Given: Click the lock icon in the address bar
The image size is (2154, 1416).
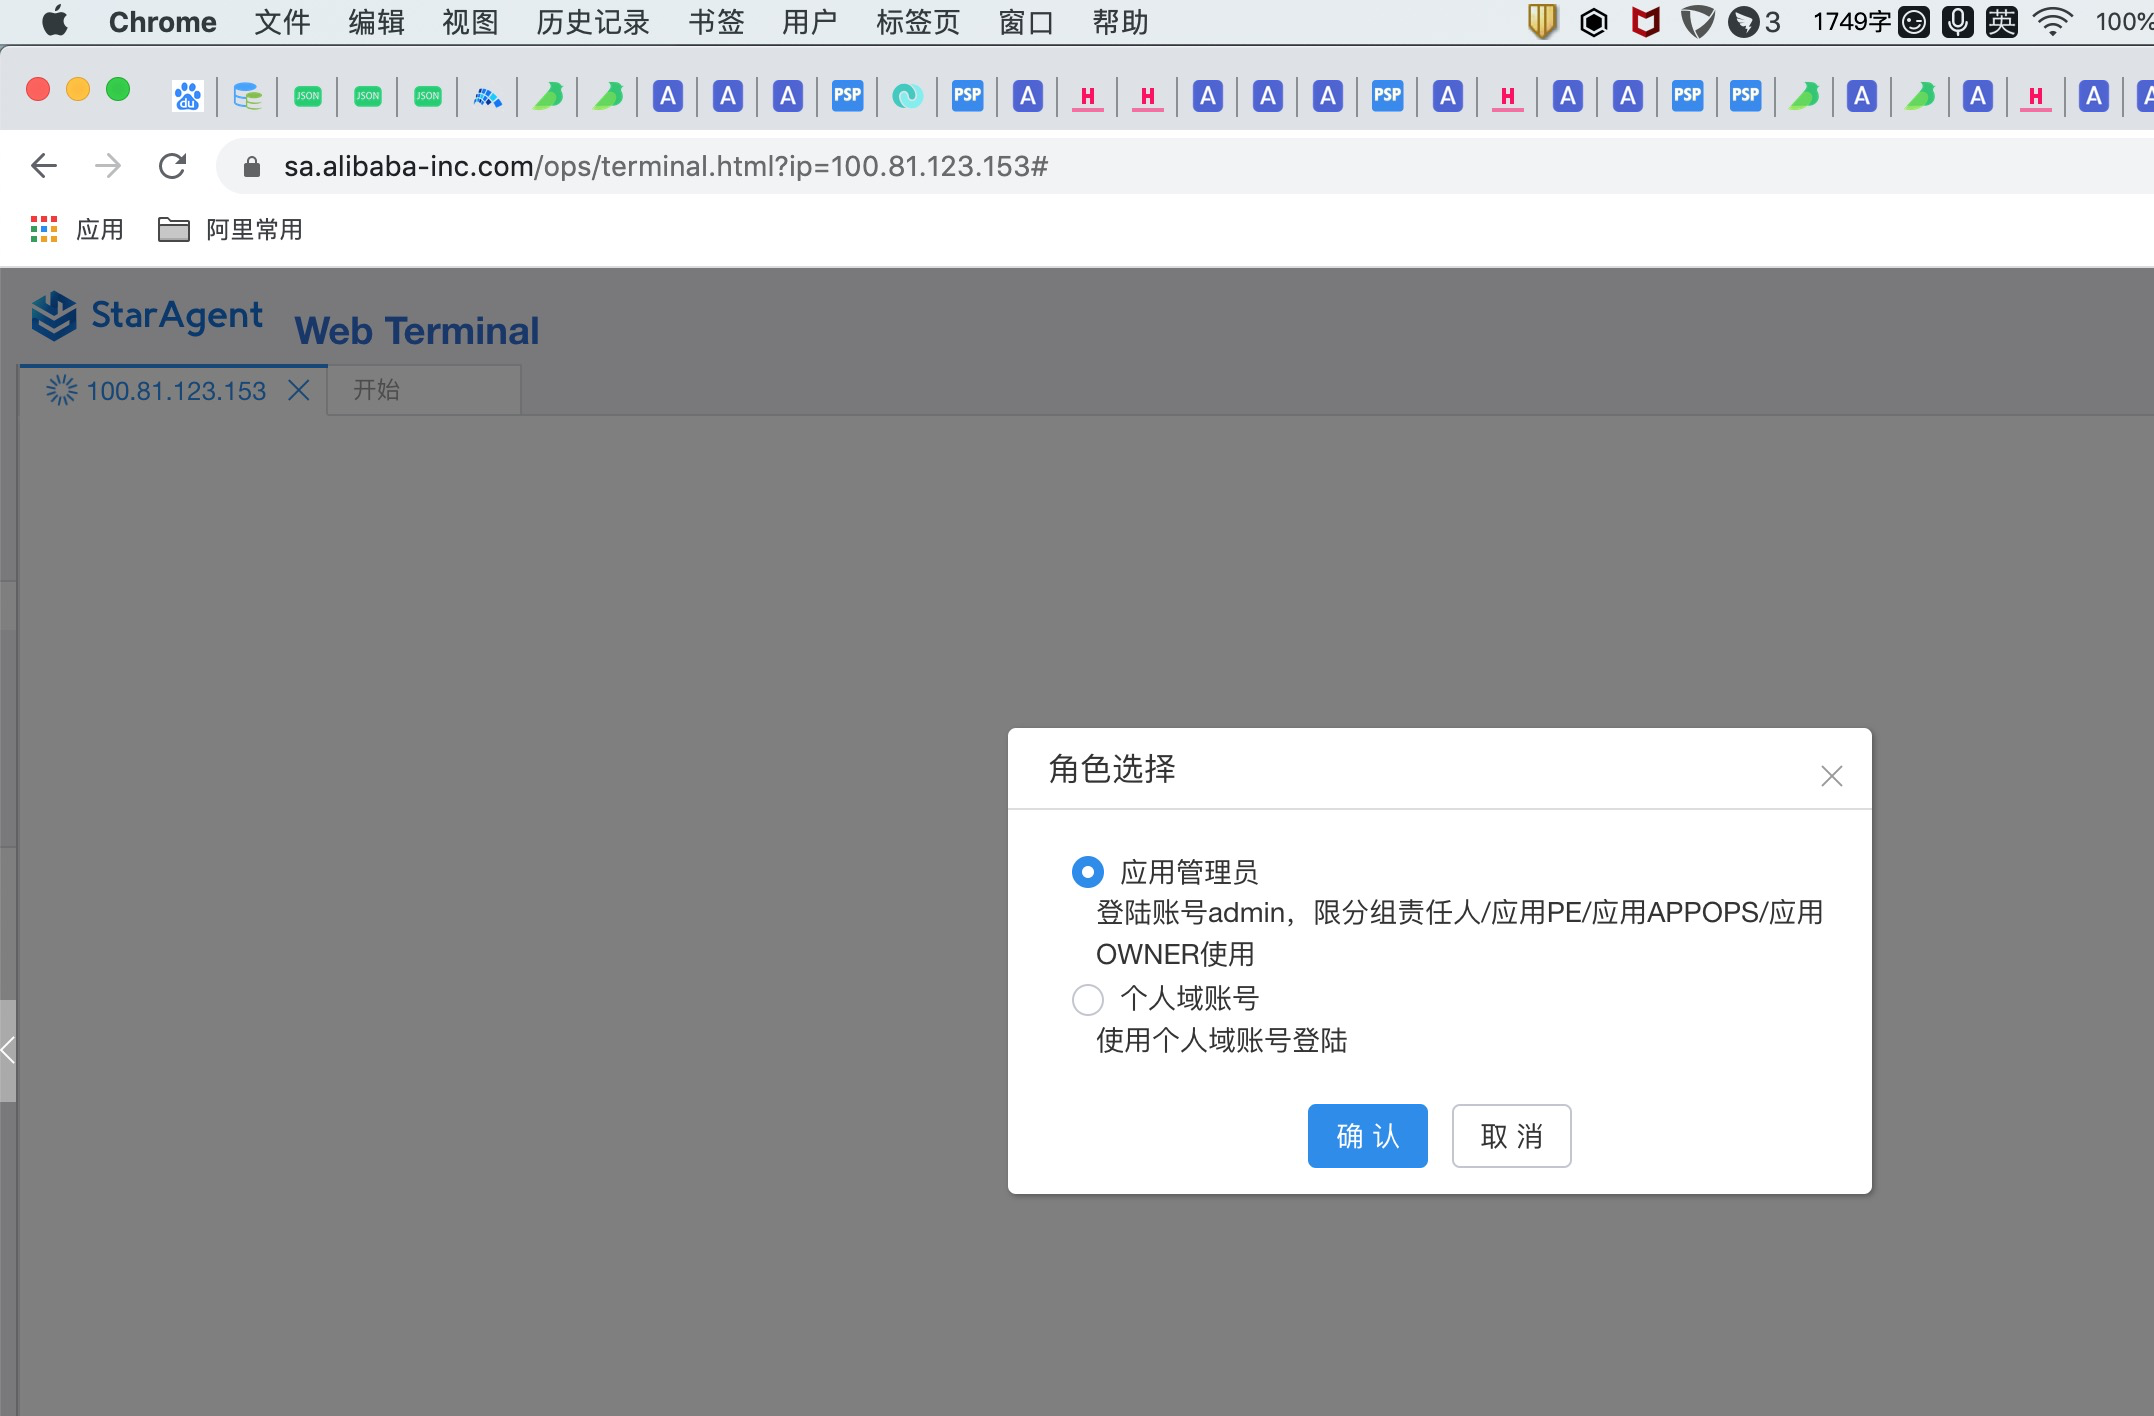Looking at the screenshot, I should (x=252, y=167).
